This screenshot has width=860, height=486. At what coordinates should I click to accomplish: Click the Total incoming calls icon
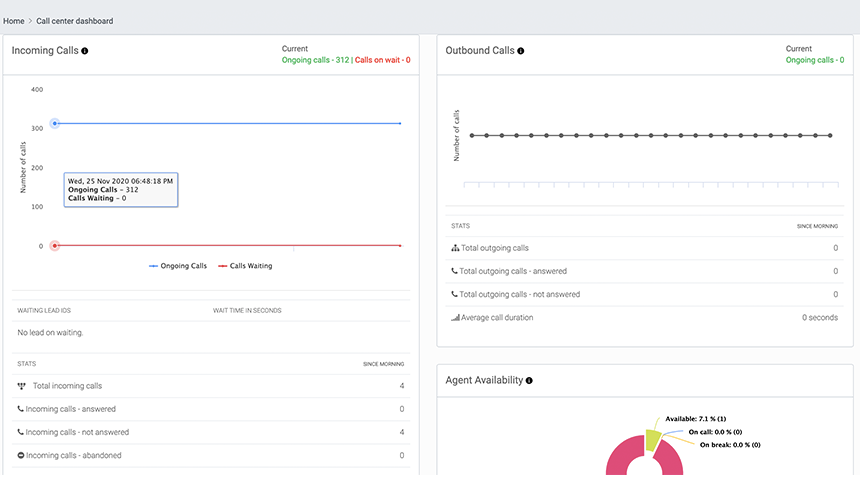pyautogui.click(x=21, y=385)
